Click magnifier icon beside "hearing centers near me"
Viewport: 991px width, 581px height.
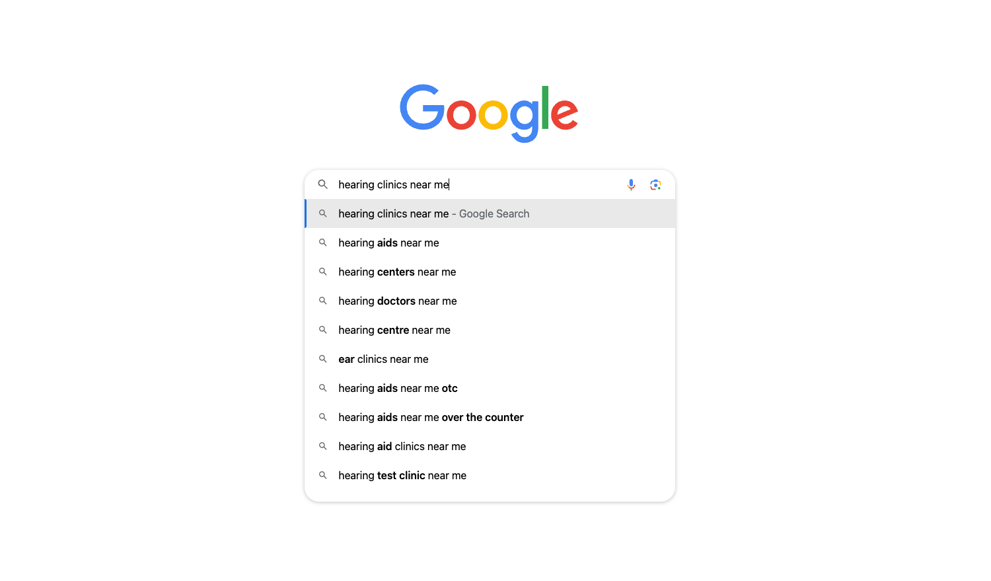tap(323, 272)
